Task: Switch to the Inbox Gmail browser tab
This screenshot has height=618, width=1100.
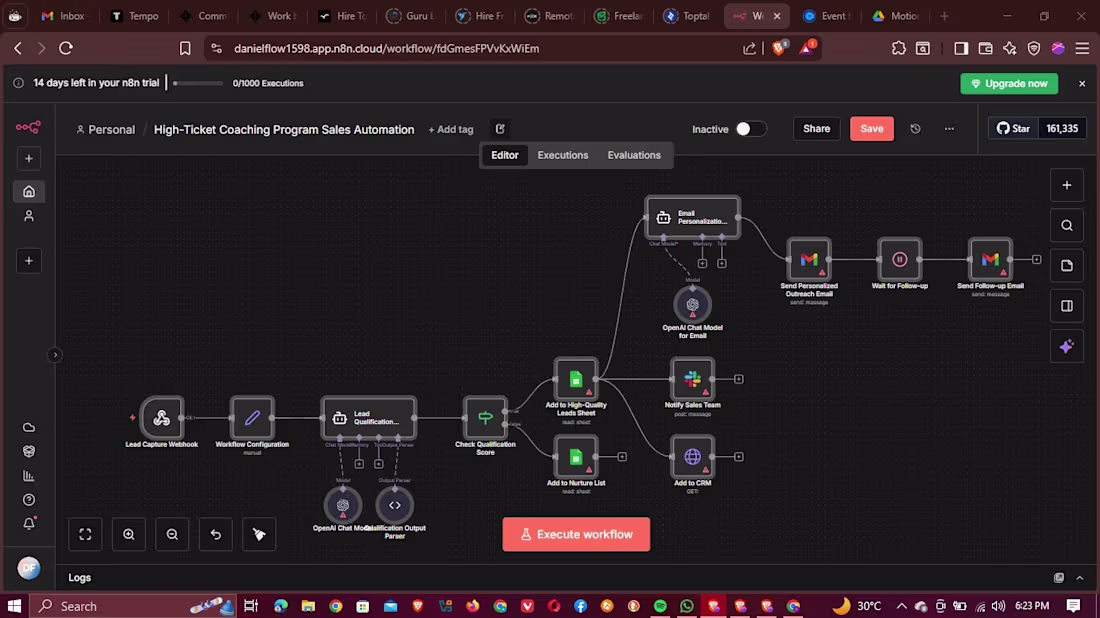Action: coord(63,15)
